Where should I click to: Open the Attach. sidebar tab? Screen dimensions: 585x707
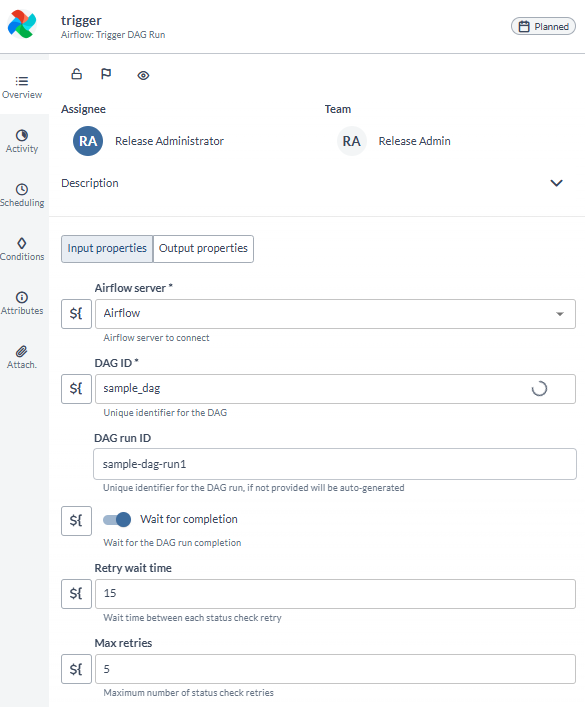coord(22,358)
